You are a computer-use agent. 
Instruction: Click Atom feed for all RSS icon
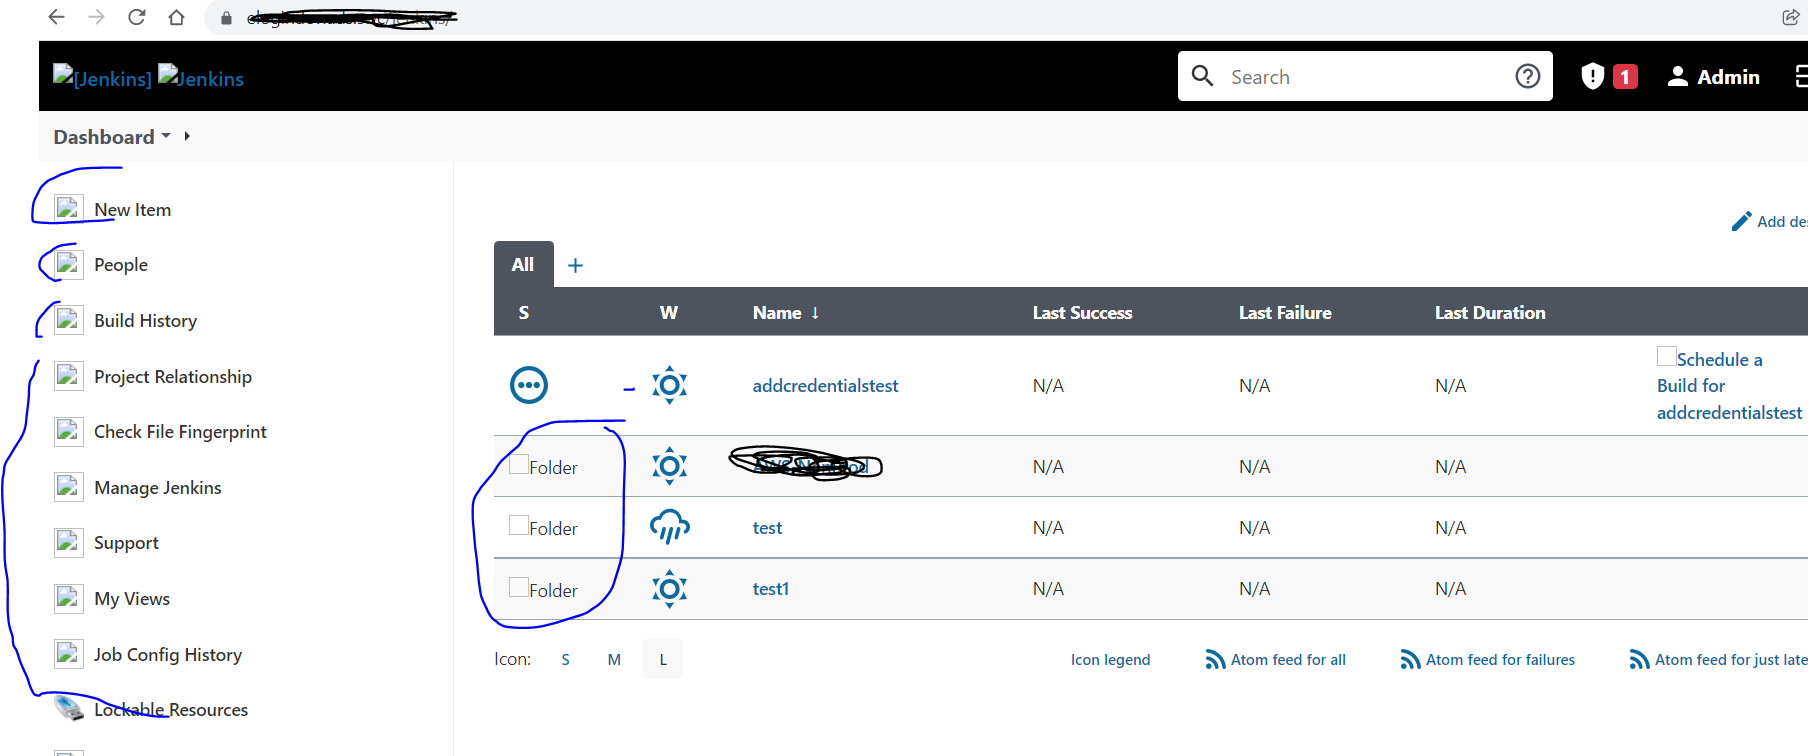pyautogui.click(x=1215, y=659)
